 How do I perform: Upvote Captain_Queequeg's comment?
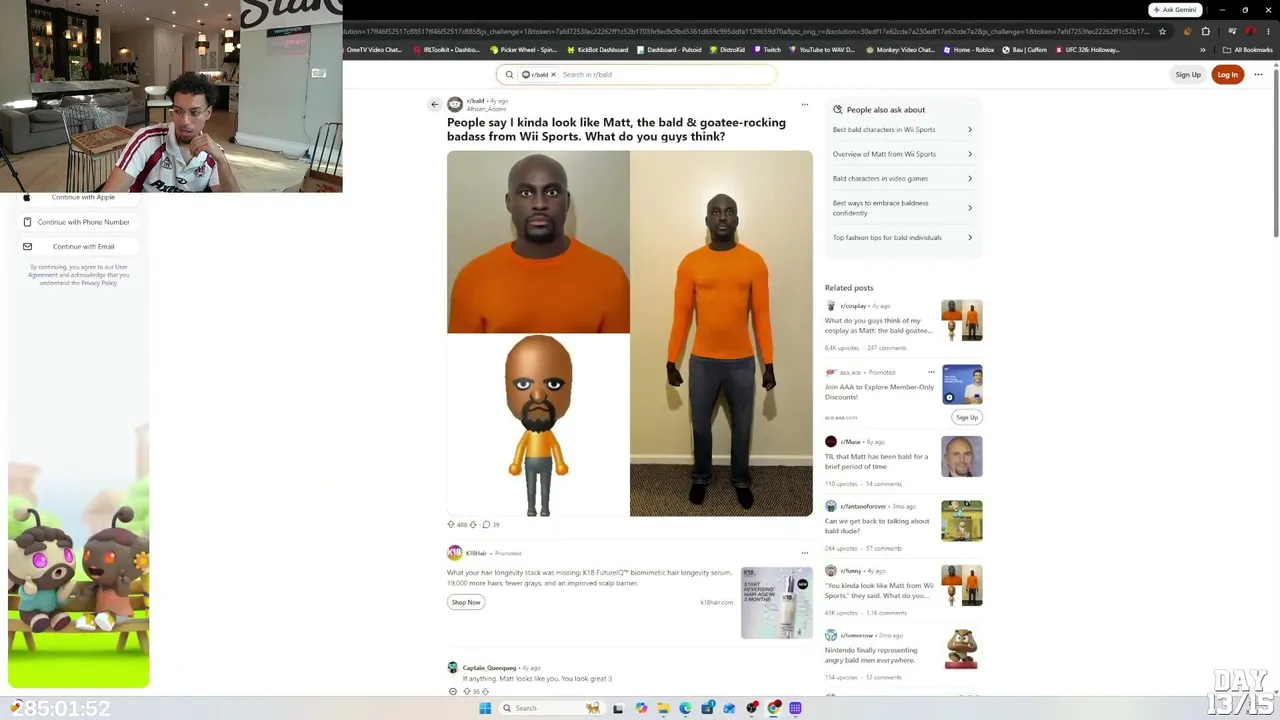466,691
